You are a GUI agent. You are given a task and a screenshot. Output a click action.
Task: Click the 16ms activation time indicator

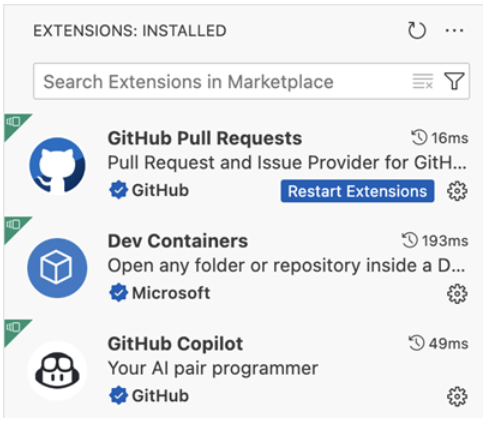click(440, 138)
